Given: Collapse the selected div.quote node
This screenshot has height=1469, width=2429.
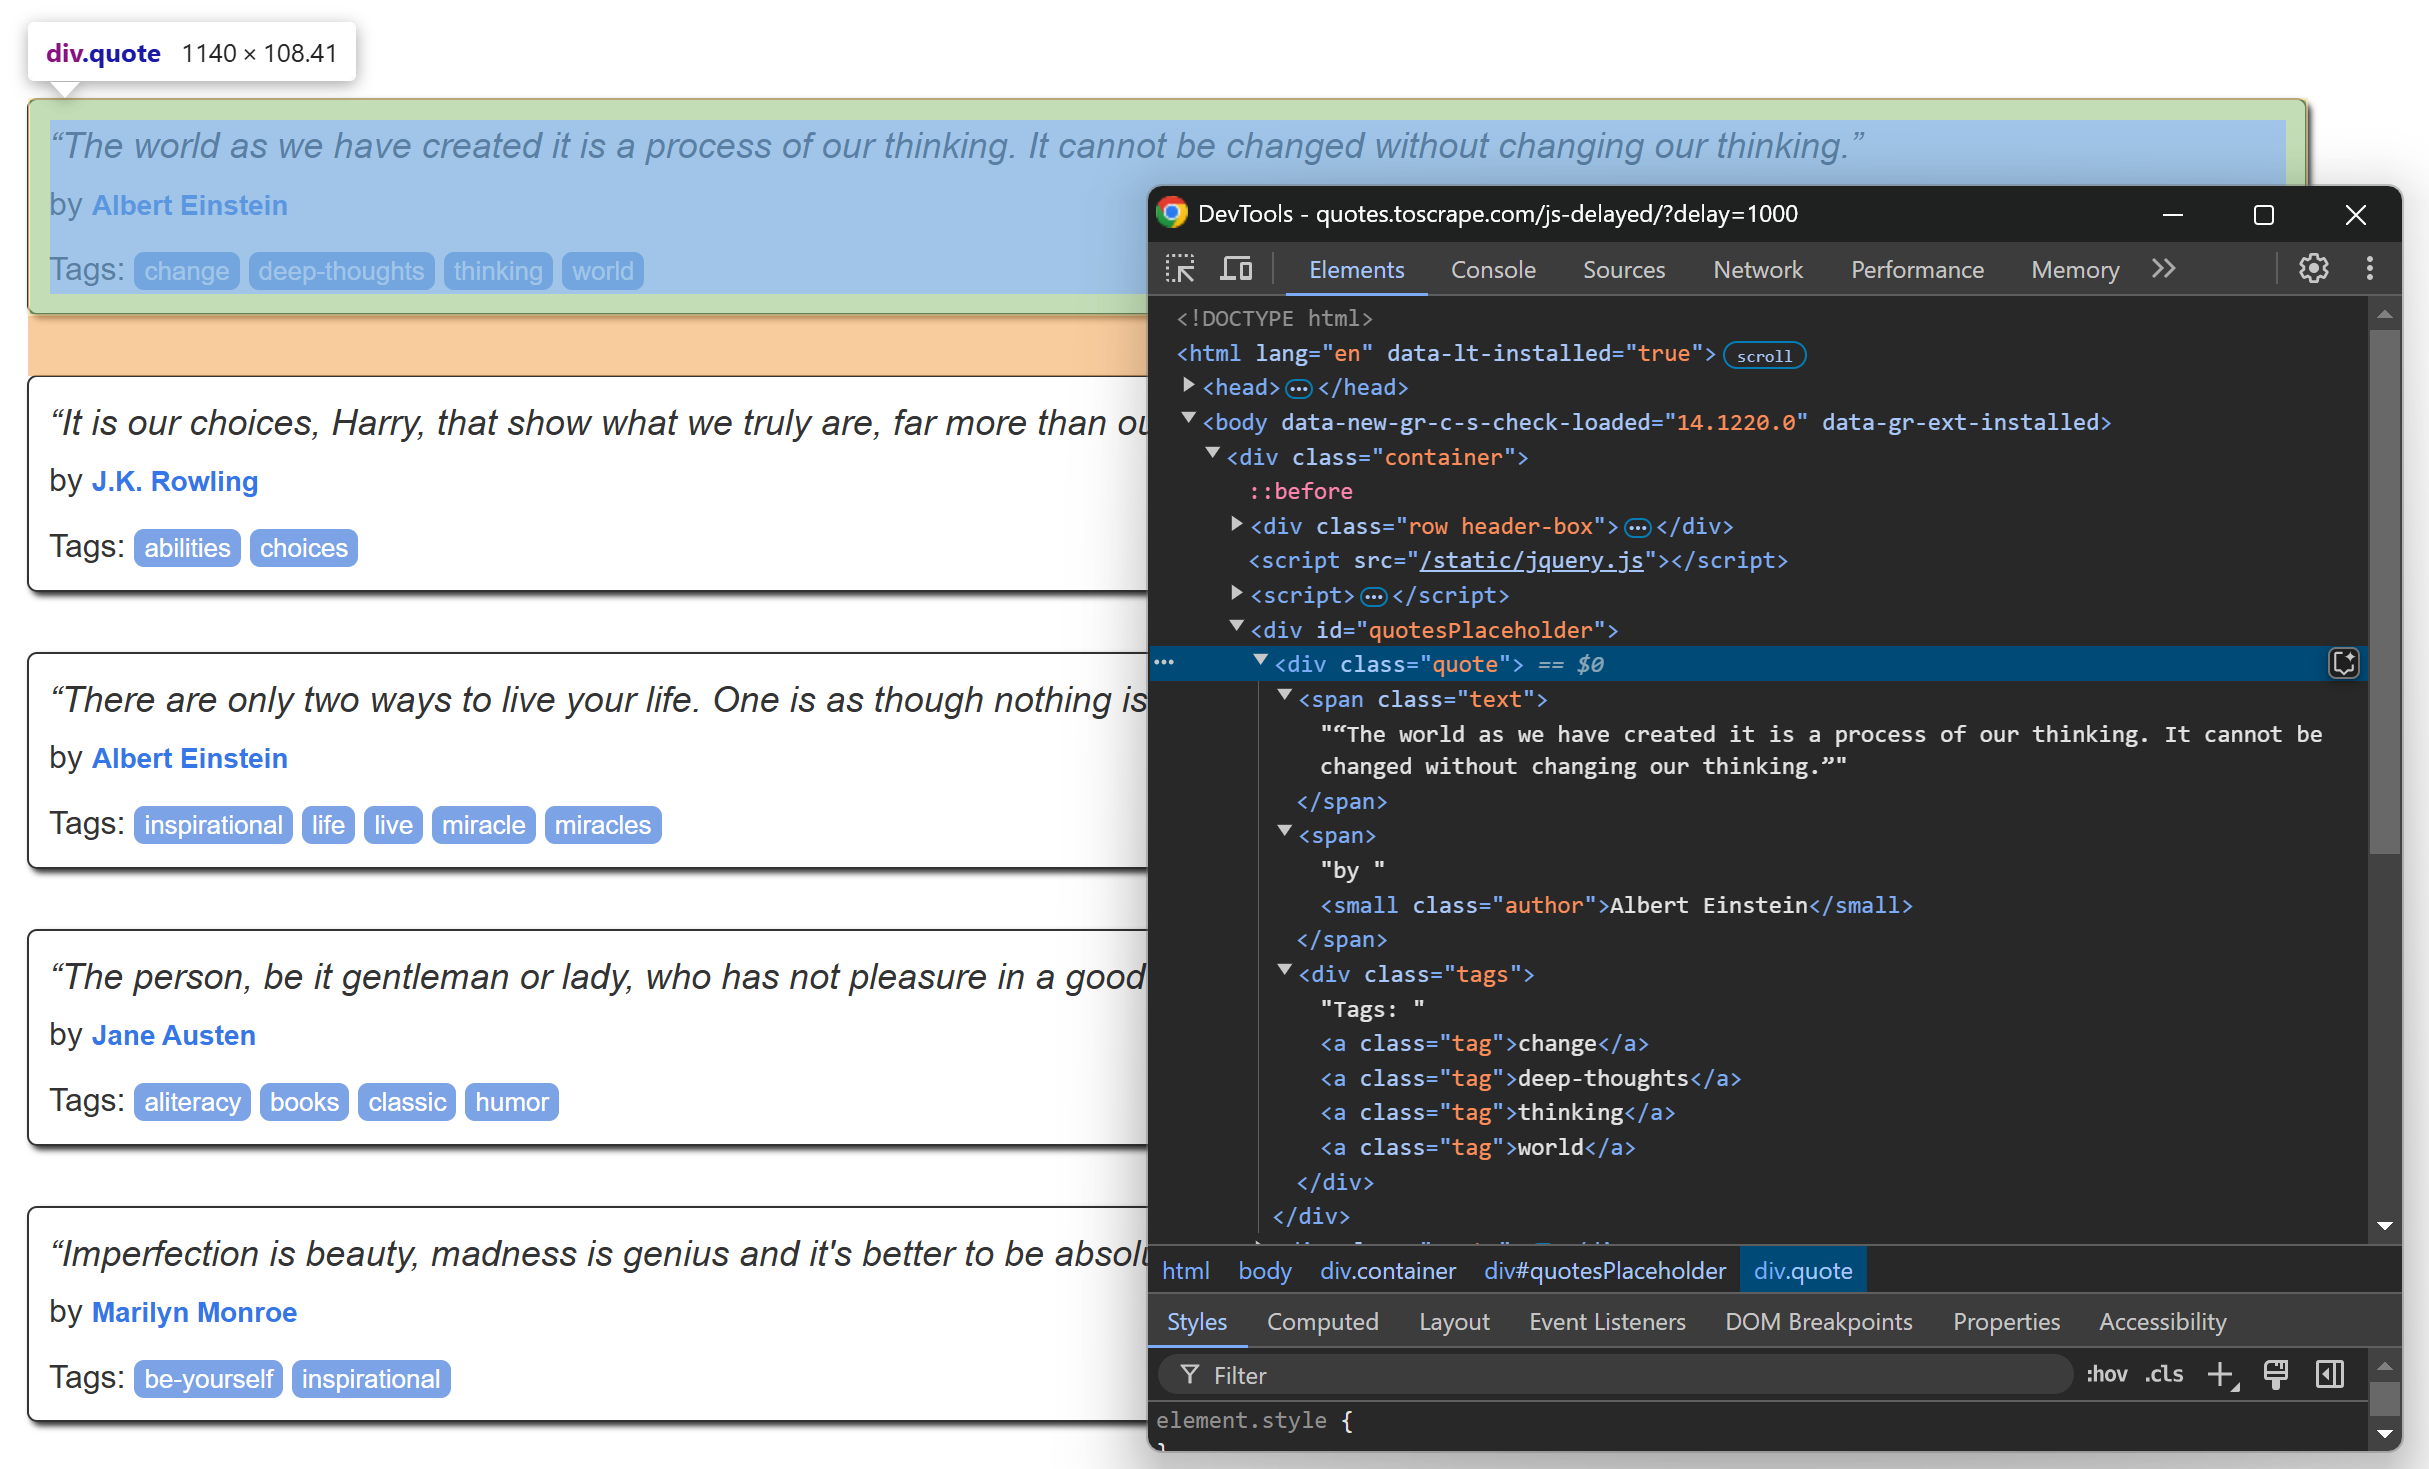Looking at the screenshot, I should 1259,661.
